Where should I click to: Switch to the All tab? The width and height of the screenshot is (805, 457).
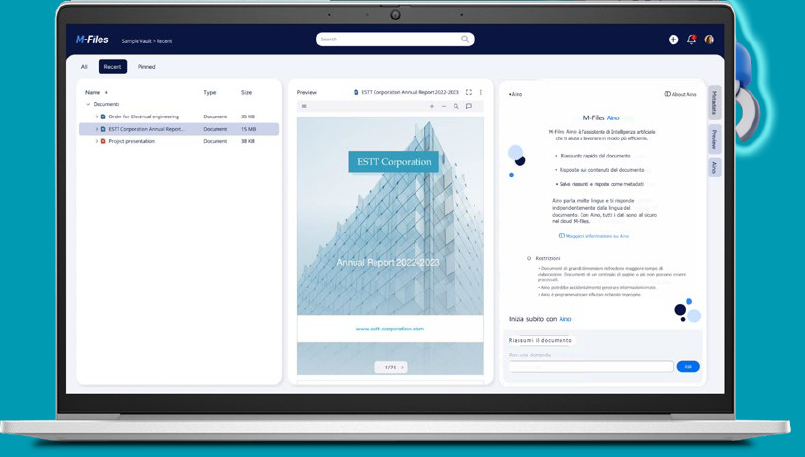pos(84,67)
